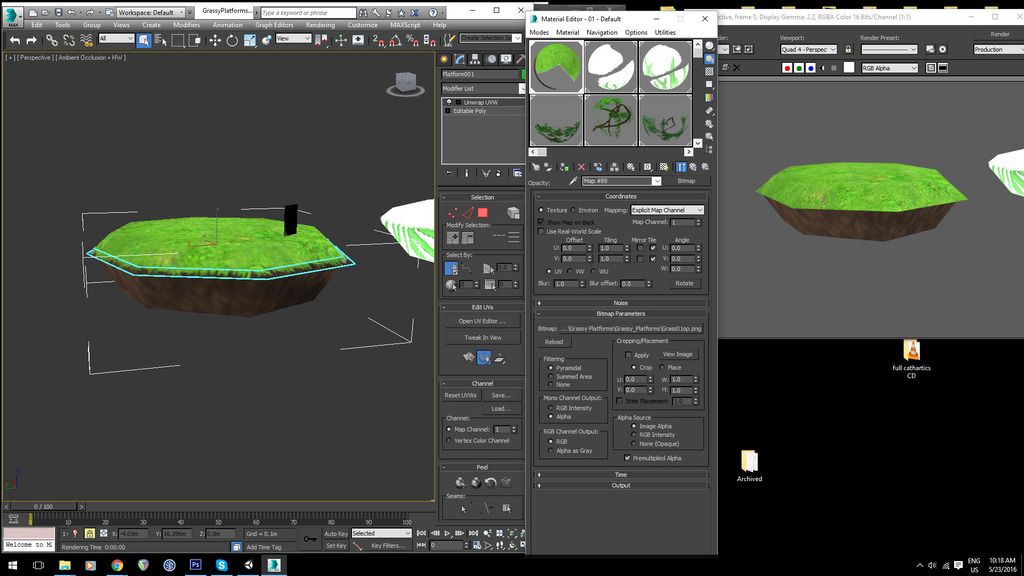
Task: Open the Mapping type dropdown
Action: click(667, 210)
